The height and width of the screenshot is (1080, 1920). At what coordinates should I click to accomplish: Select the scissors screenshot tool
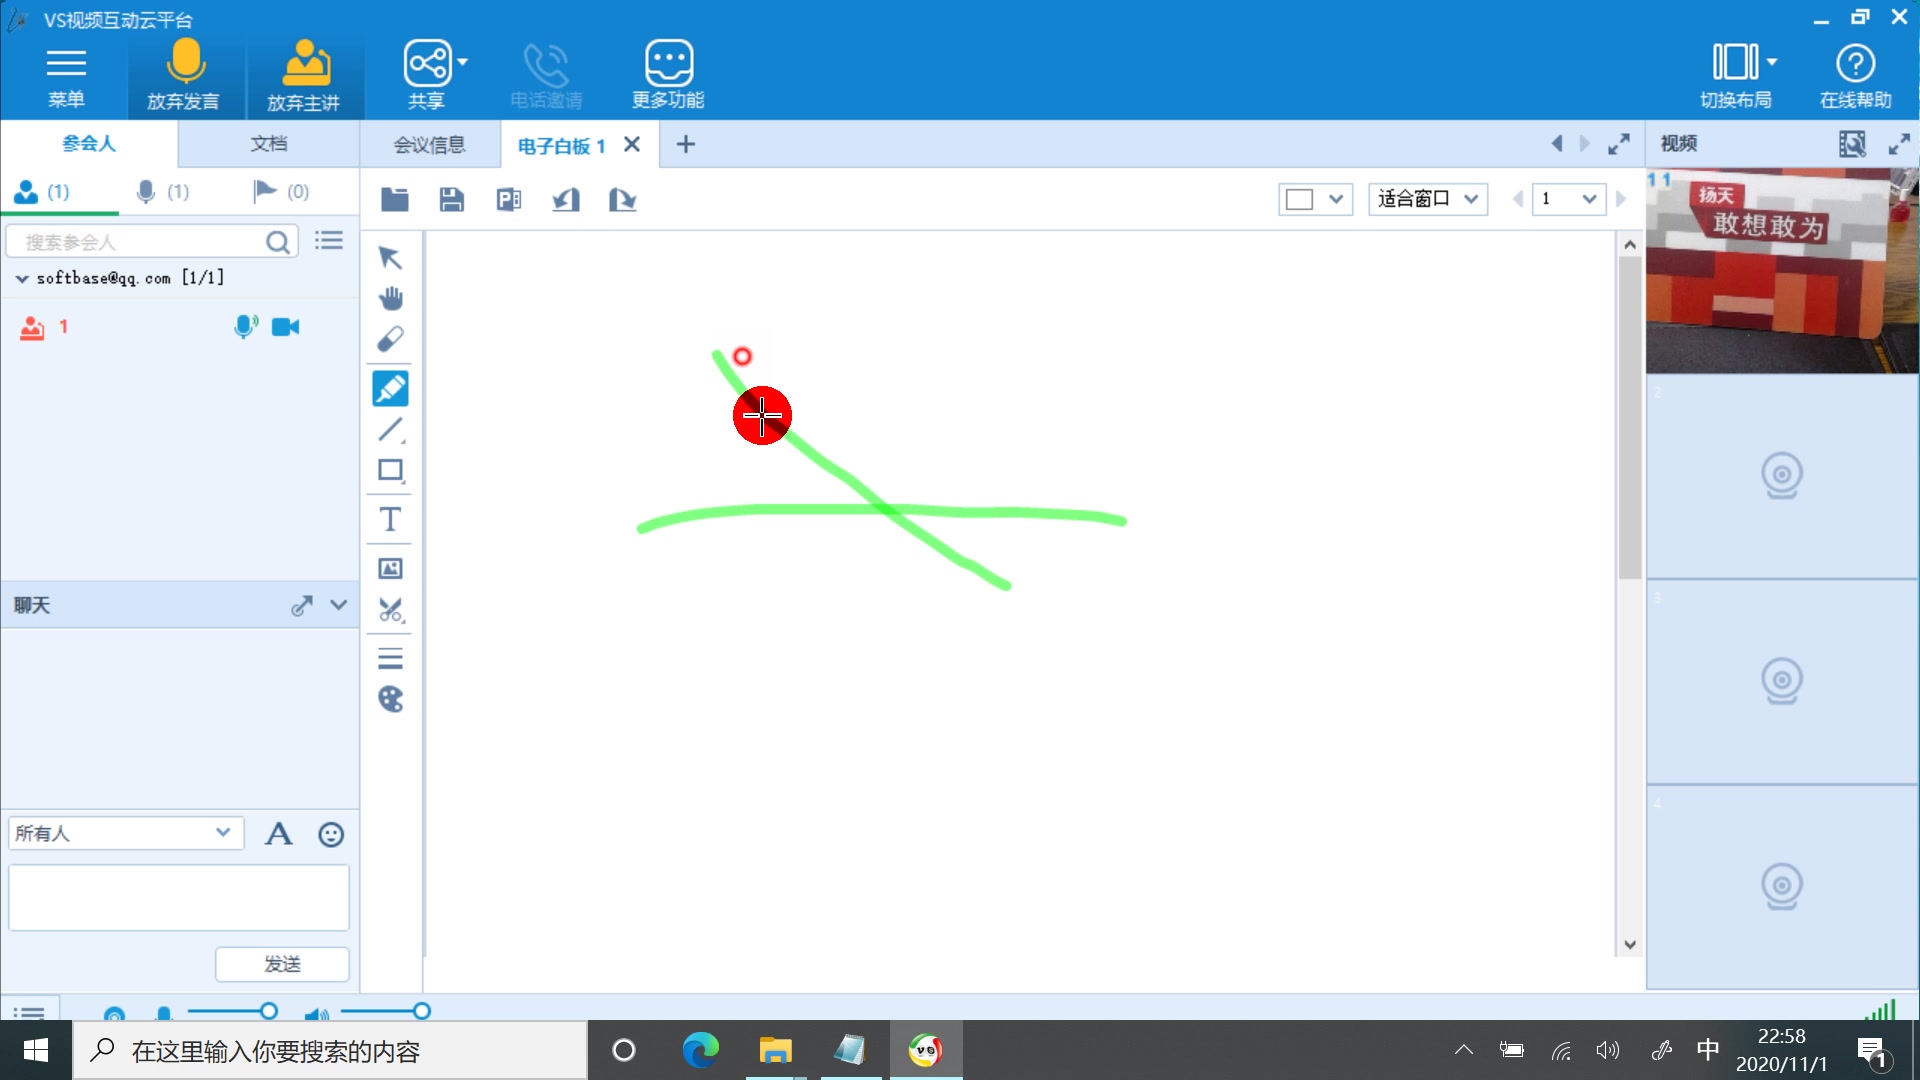(x=390, y=610)
